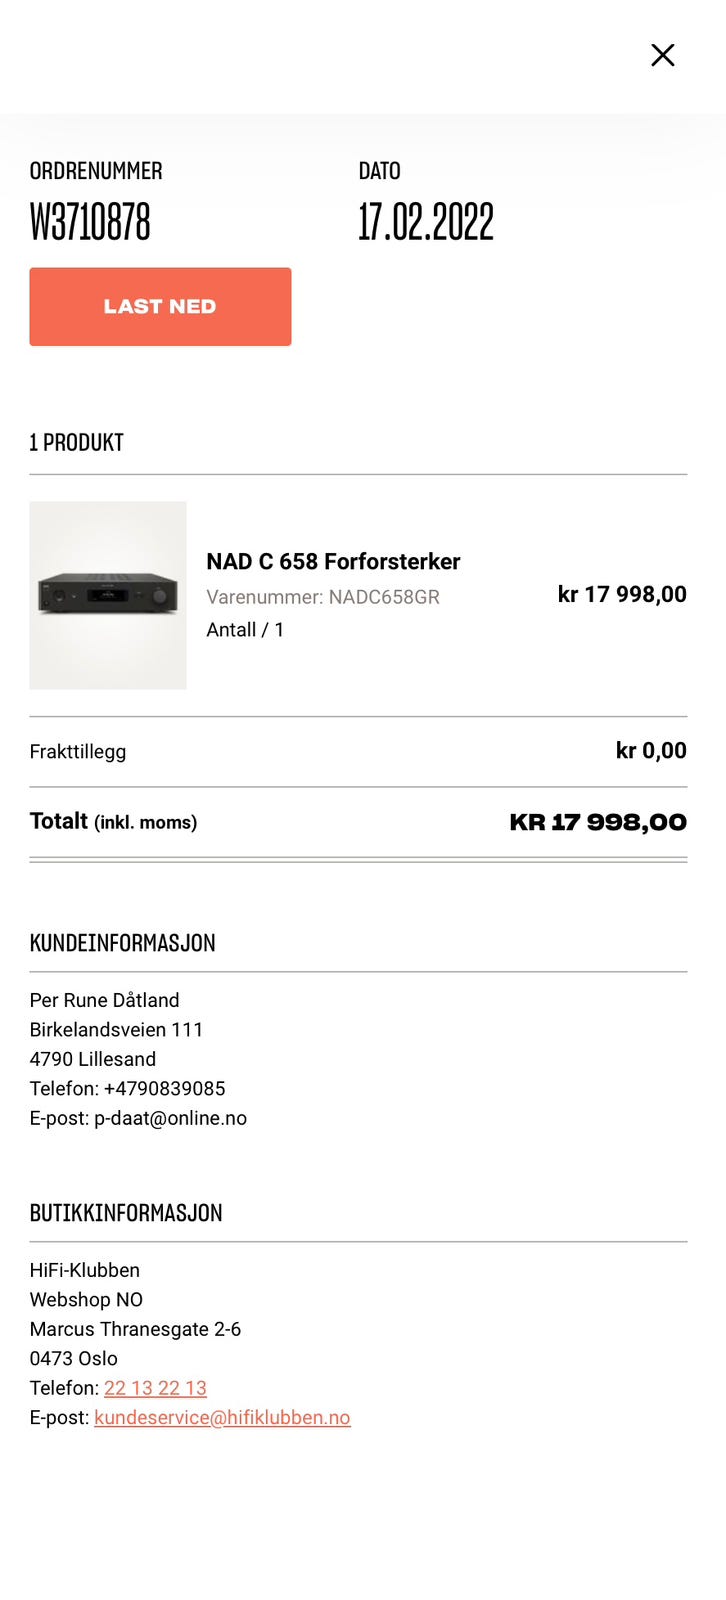Select the NAD C 658 Forforsterker title
The height and width of the screenshot is (1600, 726).
pos(333,561)
